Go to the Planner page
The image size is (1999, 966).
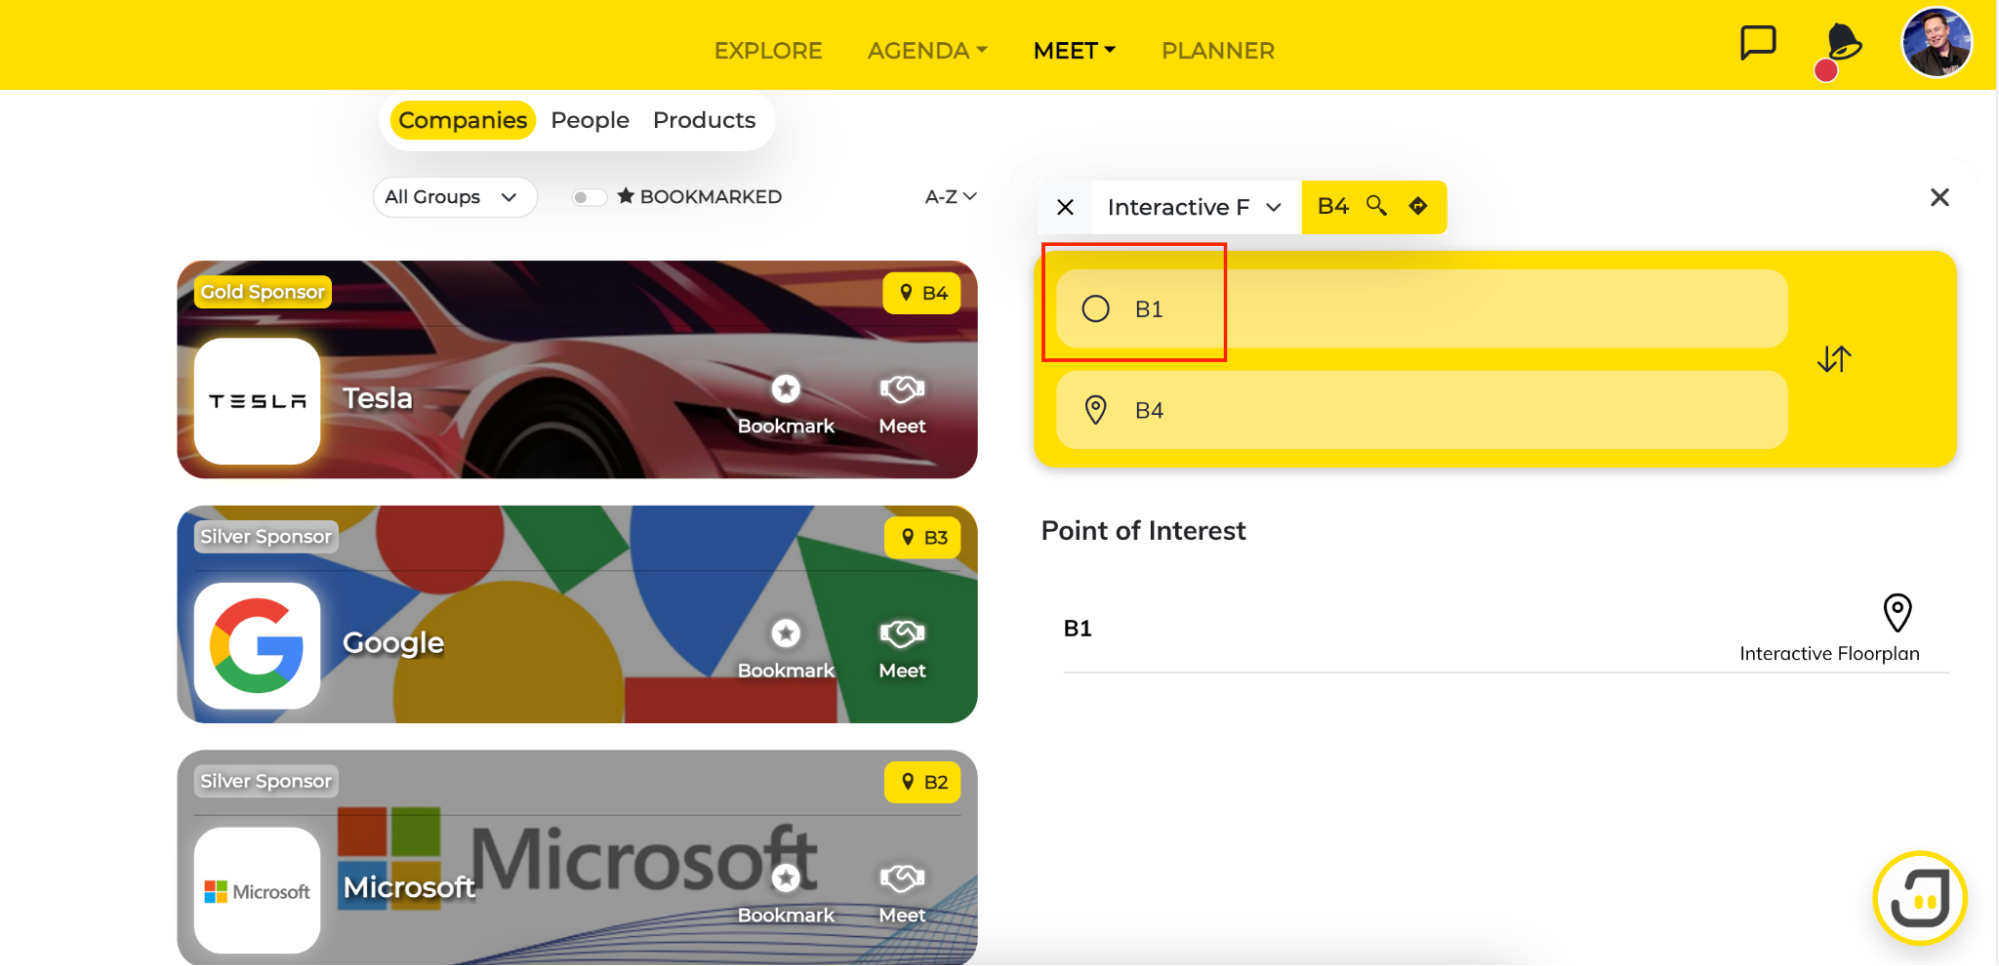[1218, 50]
